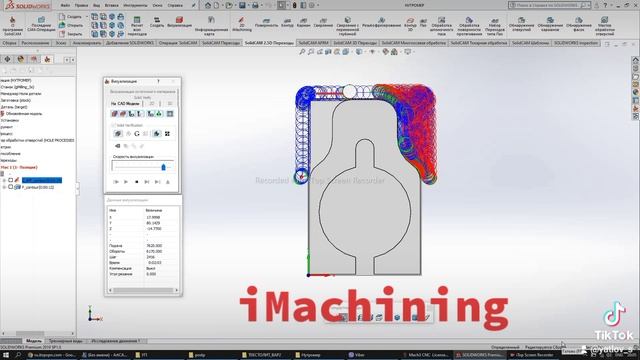Viewport: 640px width, 360px height.
Task: Switch to the Эскиз tab
Action: point(61,43)
